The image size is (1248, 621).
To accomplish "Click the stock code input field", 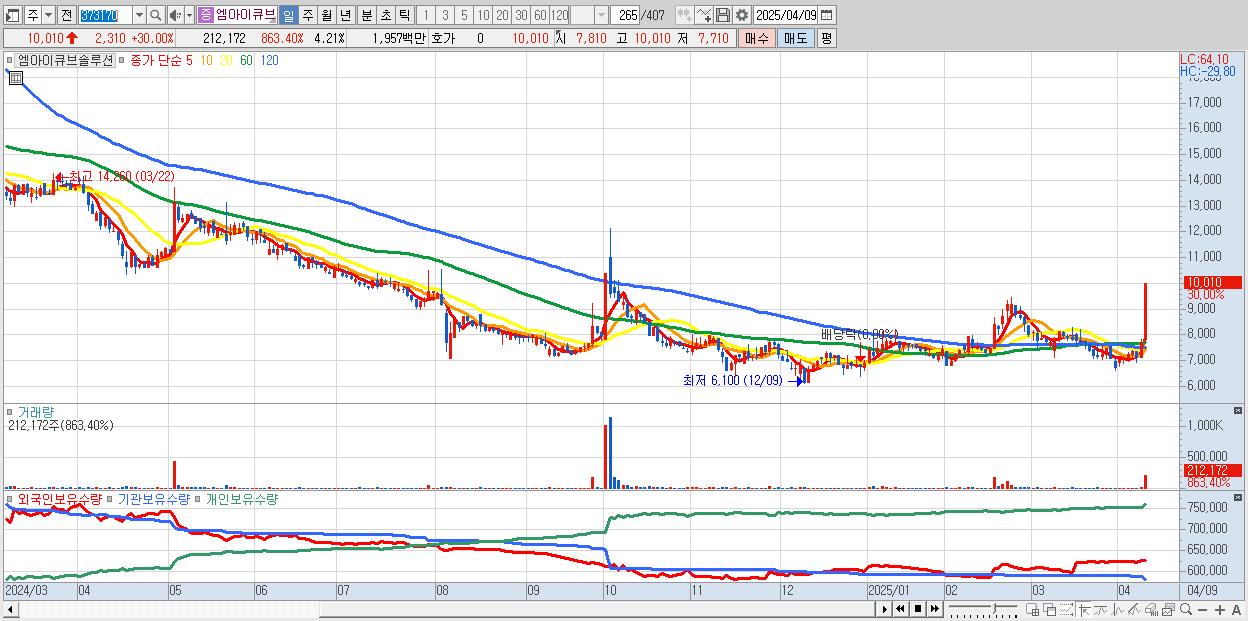I will [106, 15].
